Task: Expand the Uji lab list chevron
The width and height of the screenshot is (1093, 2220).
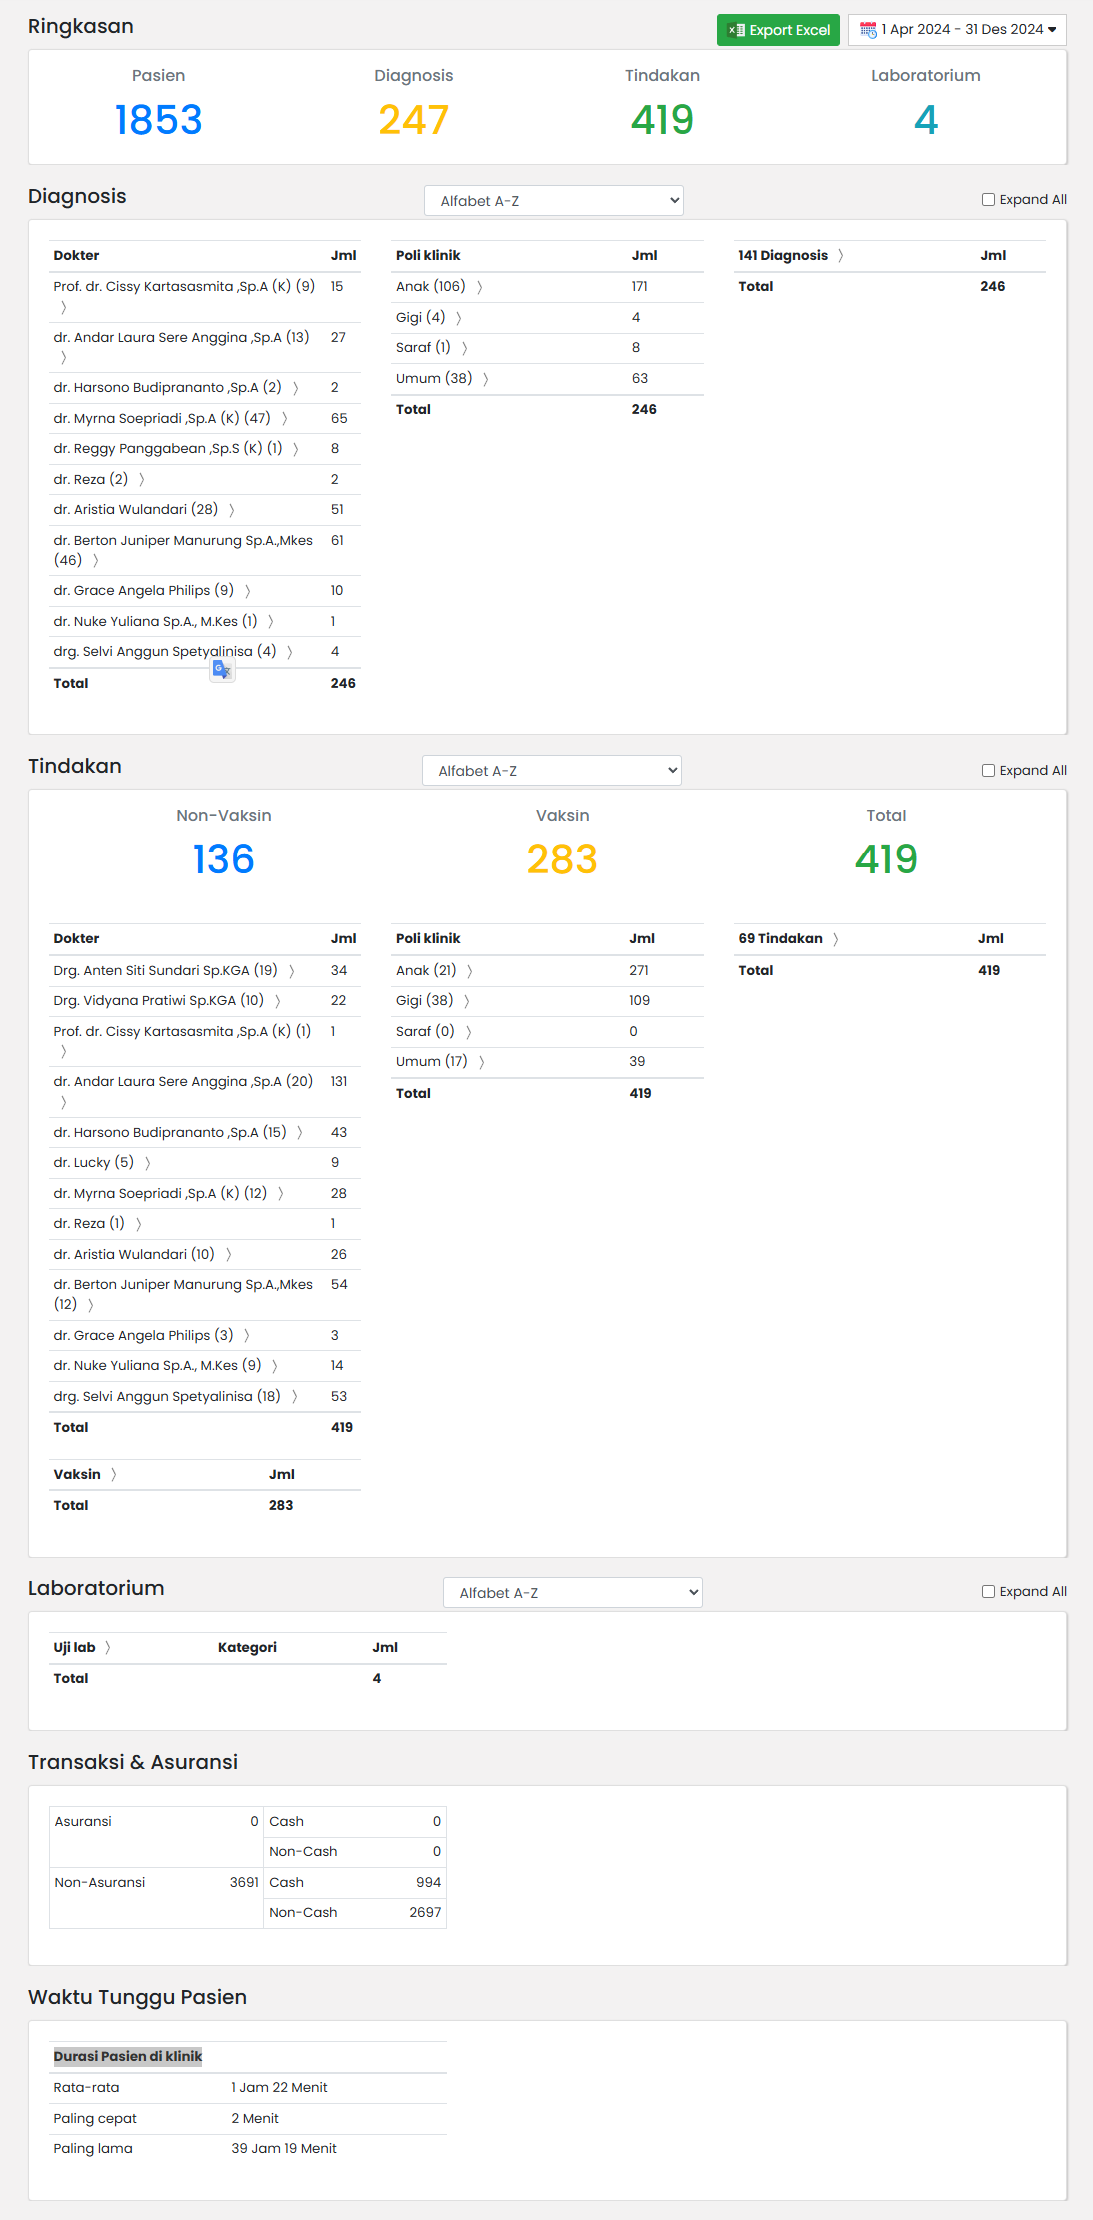Action: coord(108,1648)
